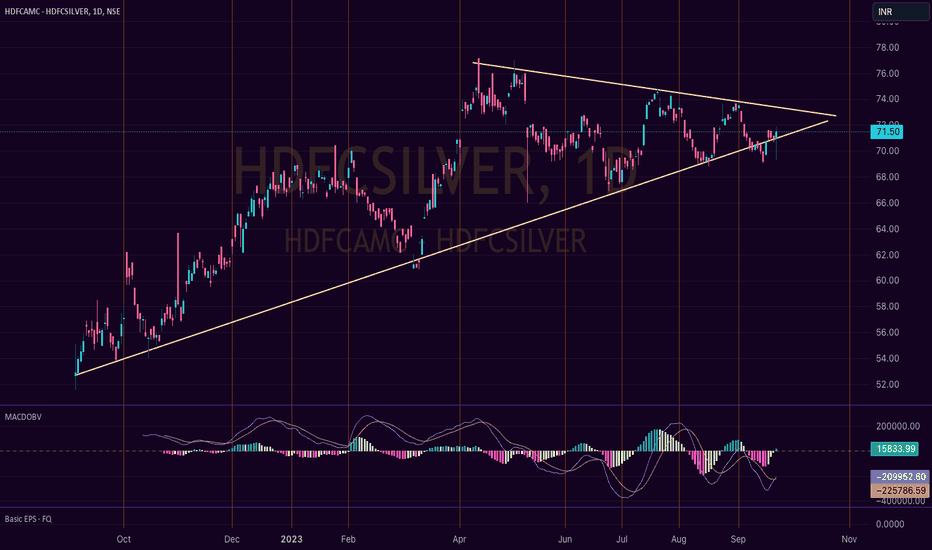Select the 71.50 current price label
Viewport: 932px width, 550px height.
[x=887, y=132]
